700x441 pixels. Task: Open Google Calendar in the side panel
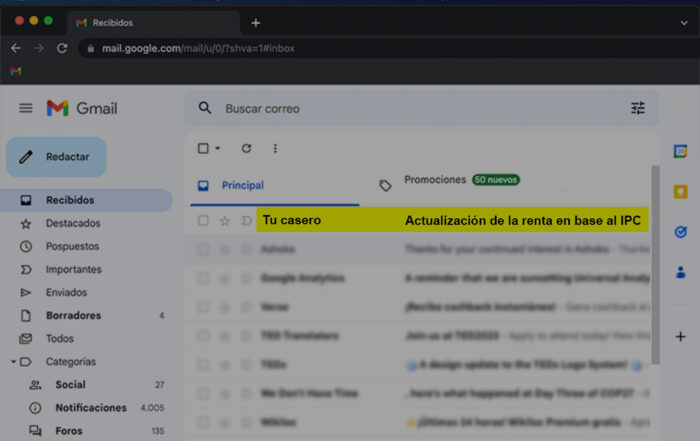click(680, 151)
